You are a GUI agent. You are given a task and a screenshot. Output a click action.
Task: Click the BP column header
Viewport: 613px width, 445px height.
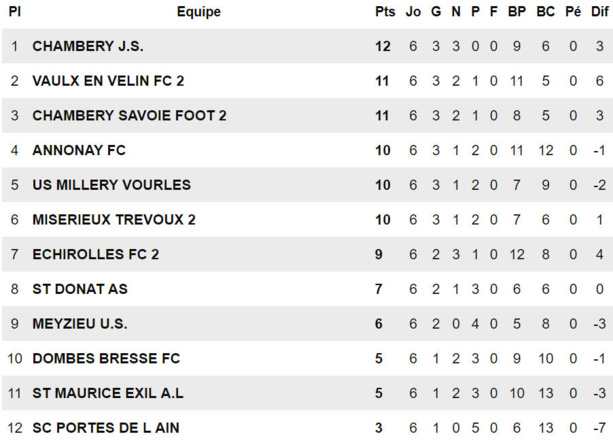516,12
